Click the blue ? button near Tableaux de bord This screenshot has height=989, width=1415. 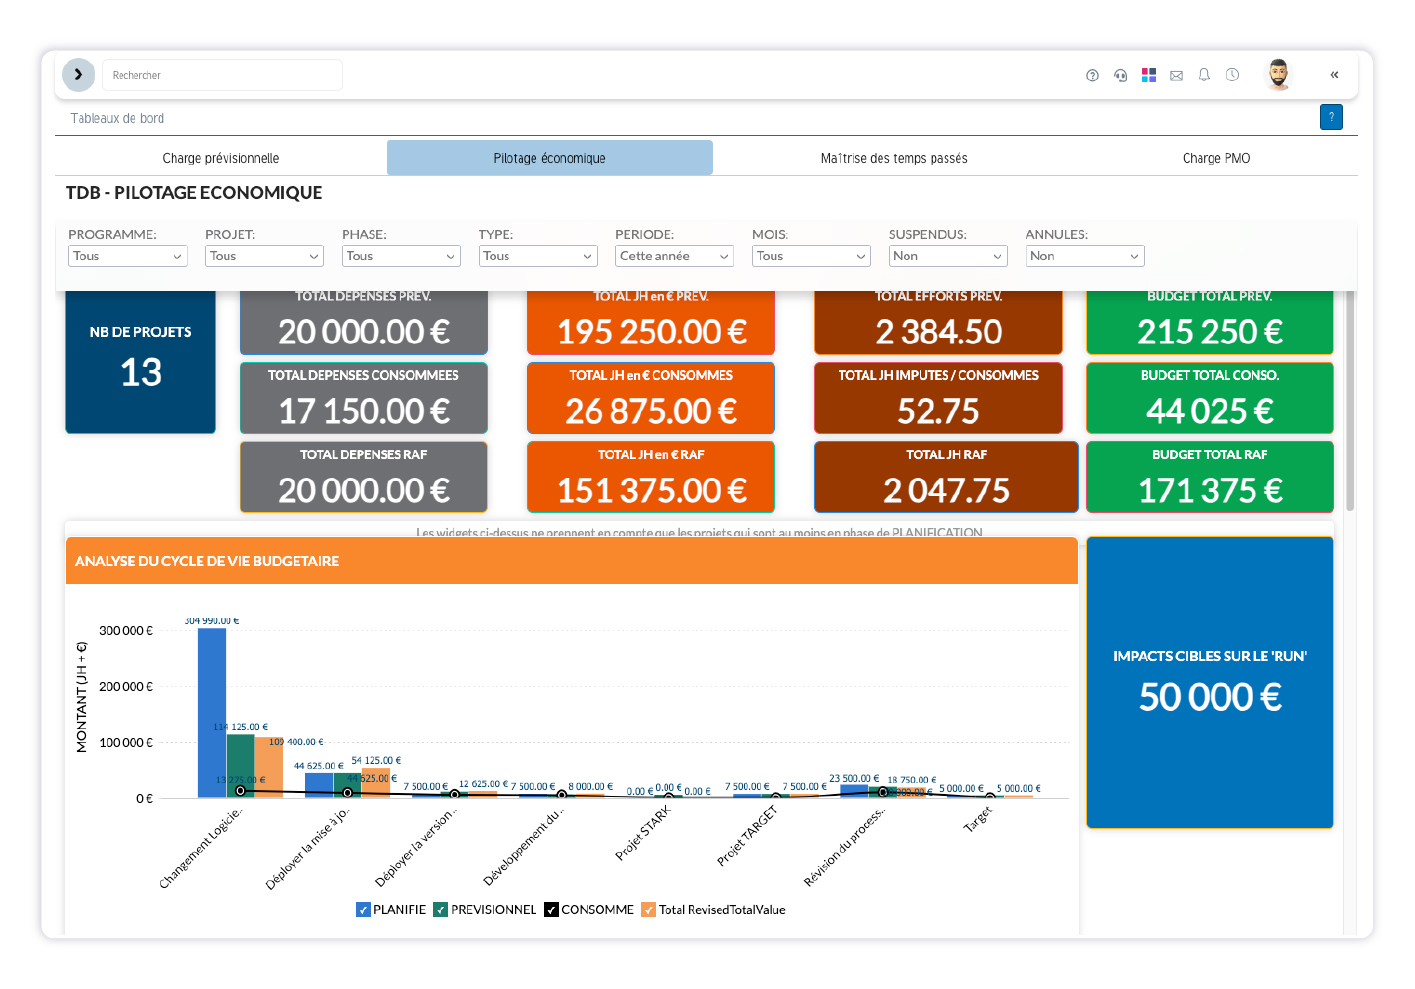1331,117
